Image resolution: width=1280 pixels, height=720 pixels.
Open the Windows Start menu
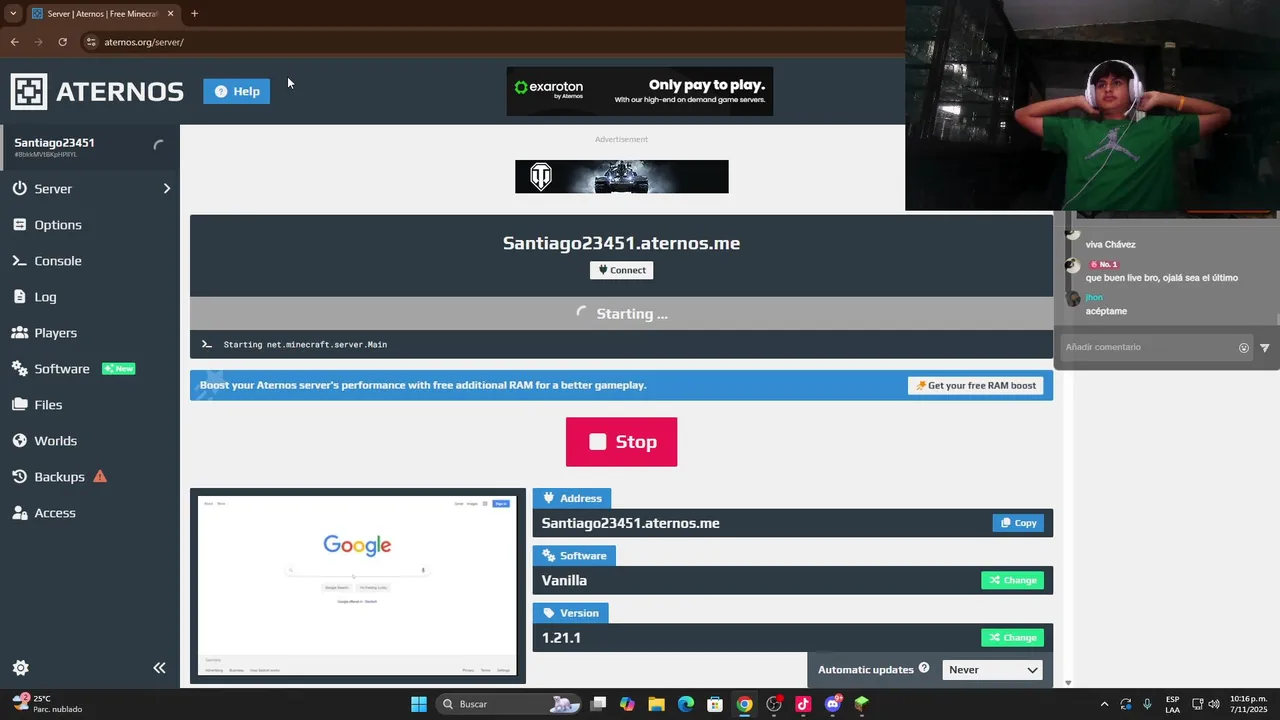point(419,704)
